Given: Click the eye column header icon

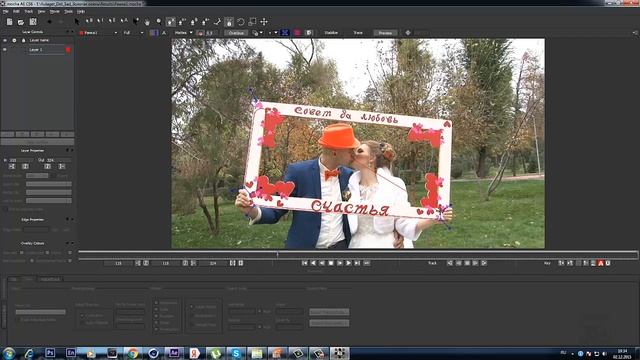Looking at the screenshot, I should tap(5, 40).
